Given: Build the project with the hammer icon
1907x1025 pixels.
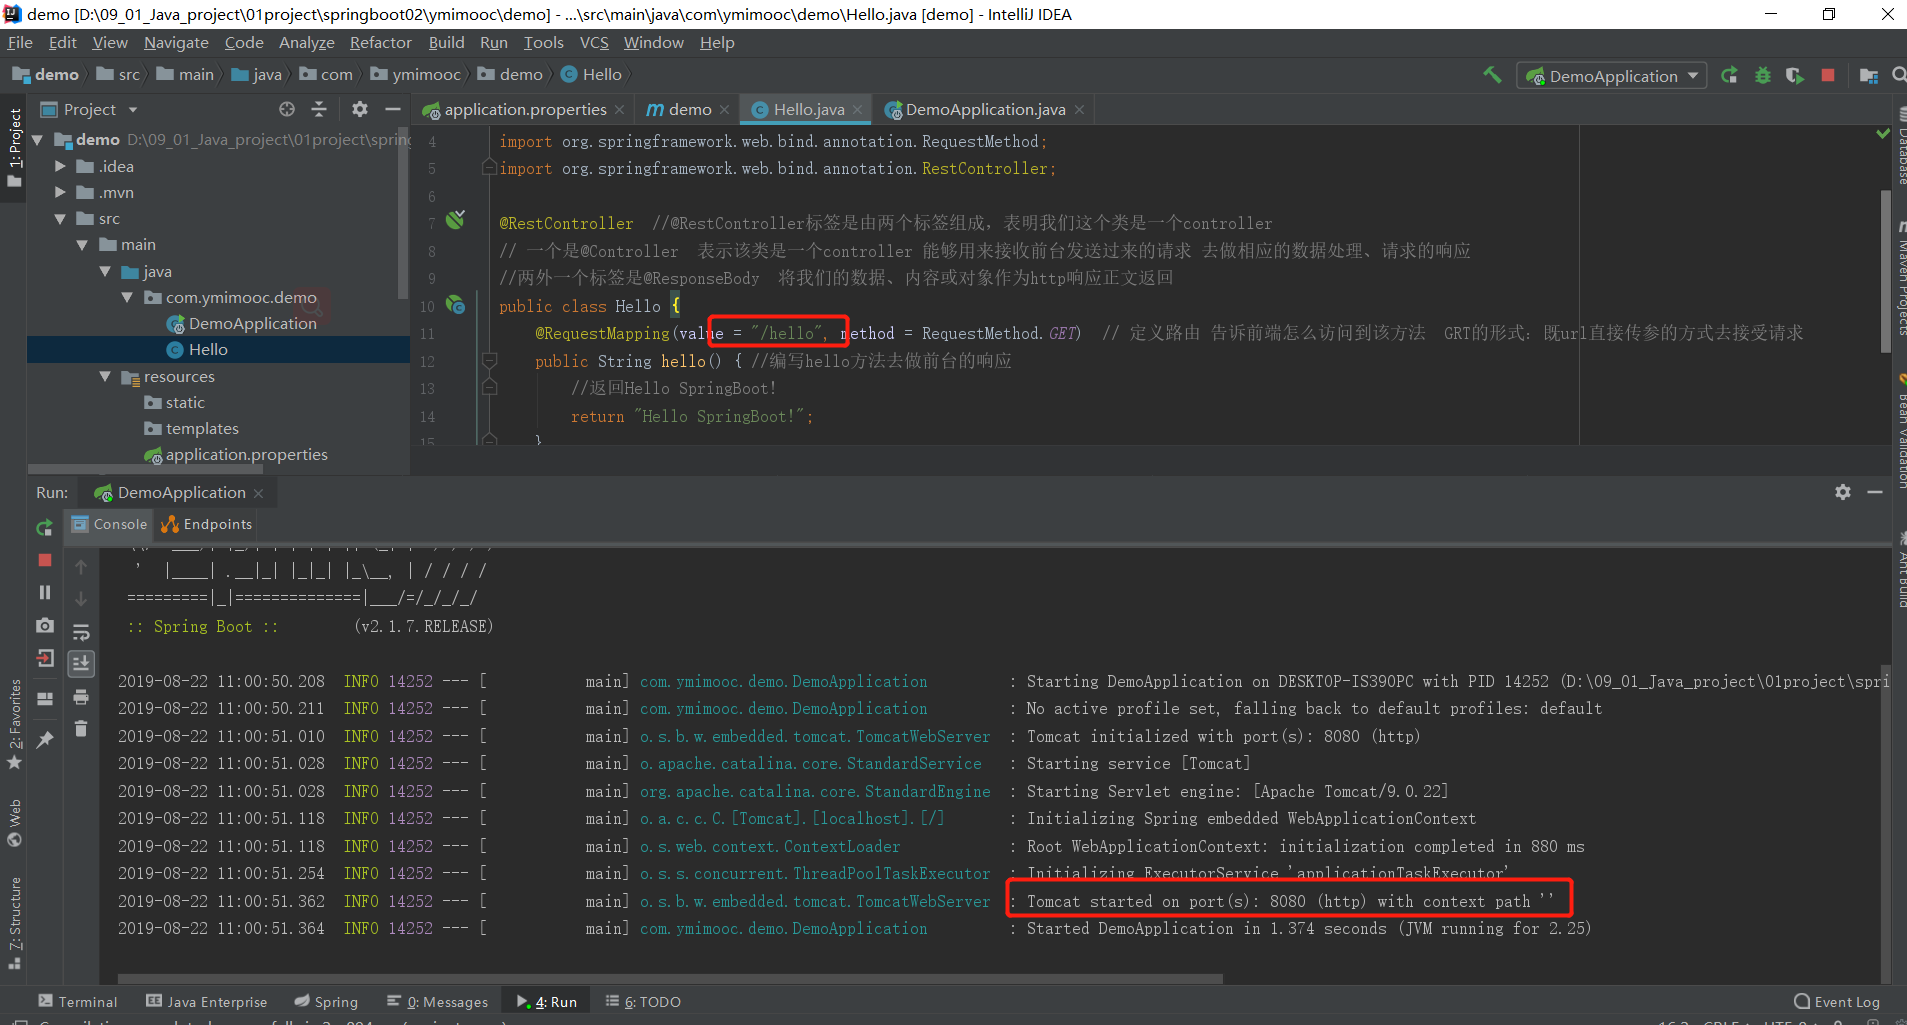Looking at the screenshot, I should tap(1492, 75).
